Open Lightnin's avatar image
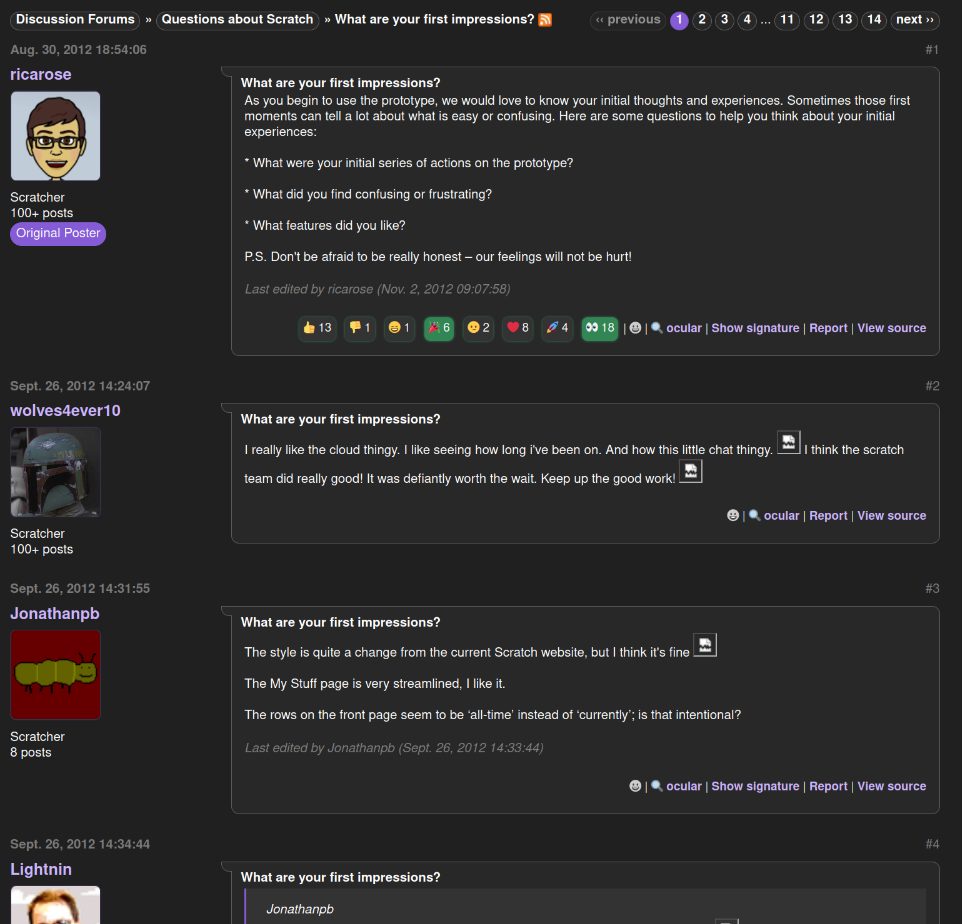This screenshot has height=924, width=962. [x=55, y=905]
